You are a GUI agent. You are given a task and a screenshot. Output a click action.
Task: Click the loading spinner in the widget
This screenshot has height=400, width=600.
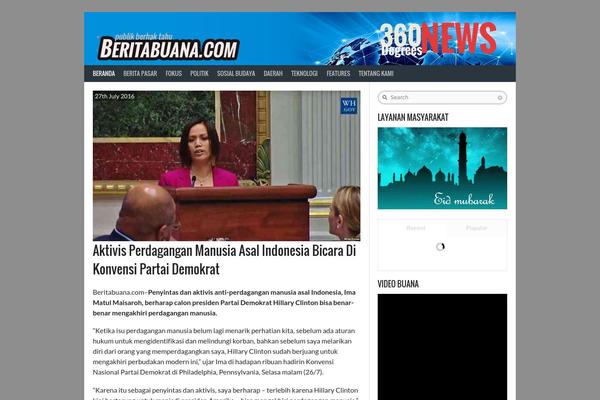point(440,247)
